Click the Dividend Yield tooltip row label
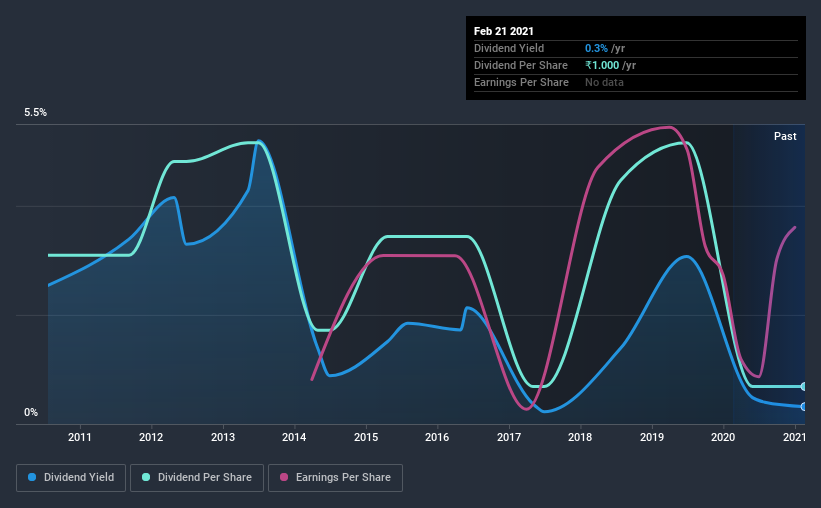The height and width of the screenshot is (508, 821). point(509,48)
